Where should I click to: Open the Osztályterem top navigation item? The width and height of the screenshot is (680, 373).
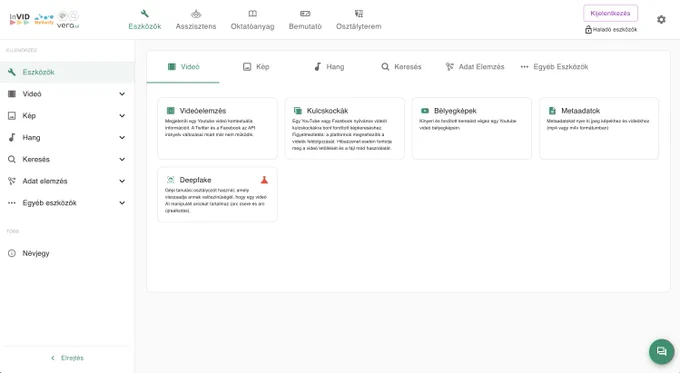click(x=359, y=20)
